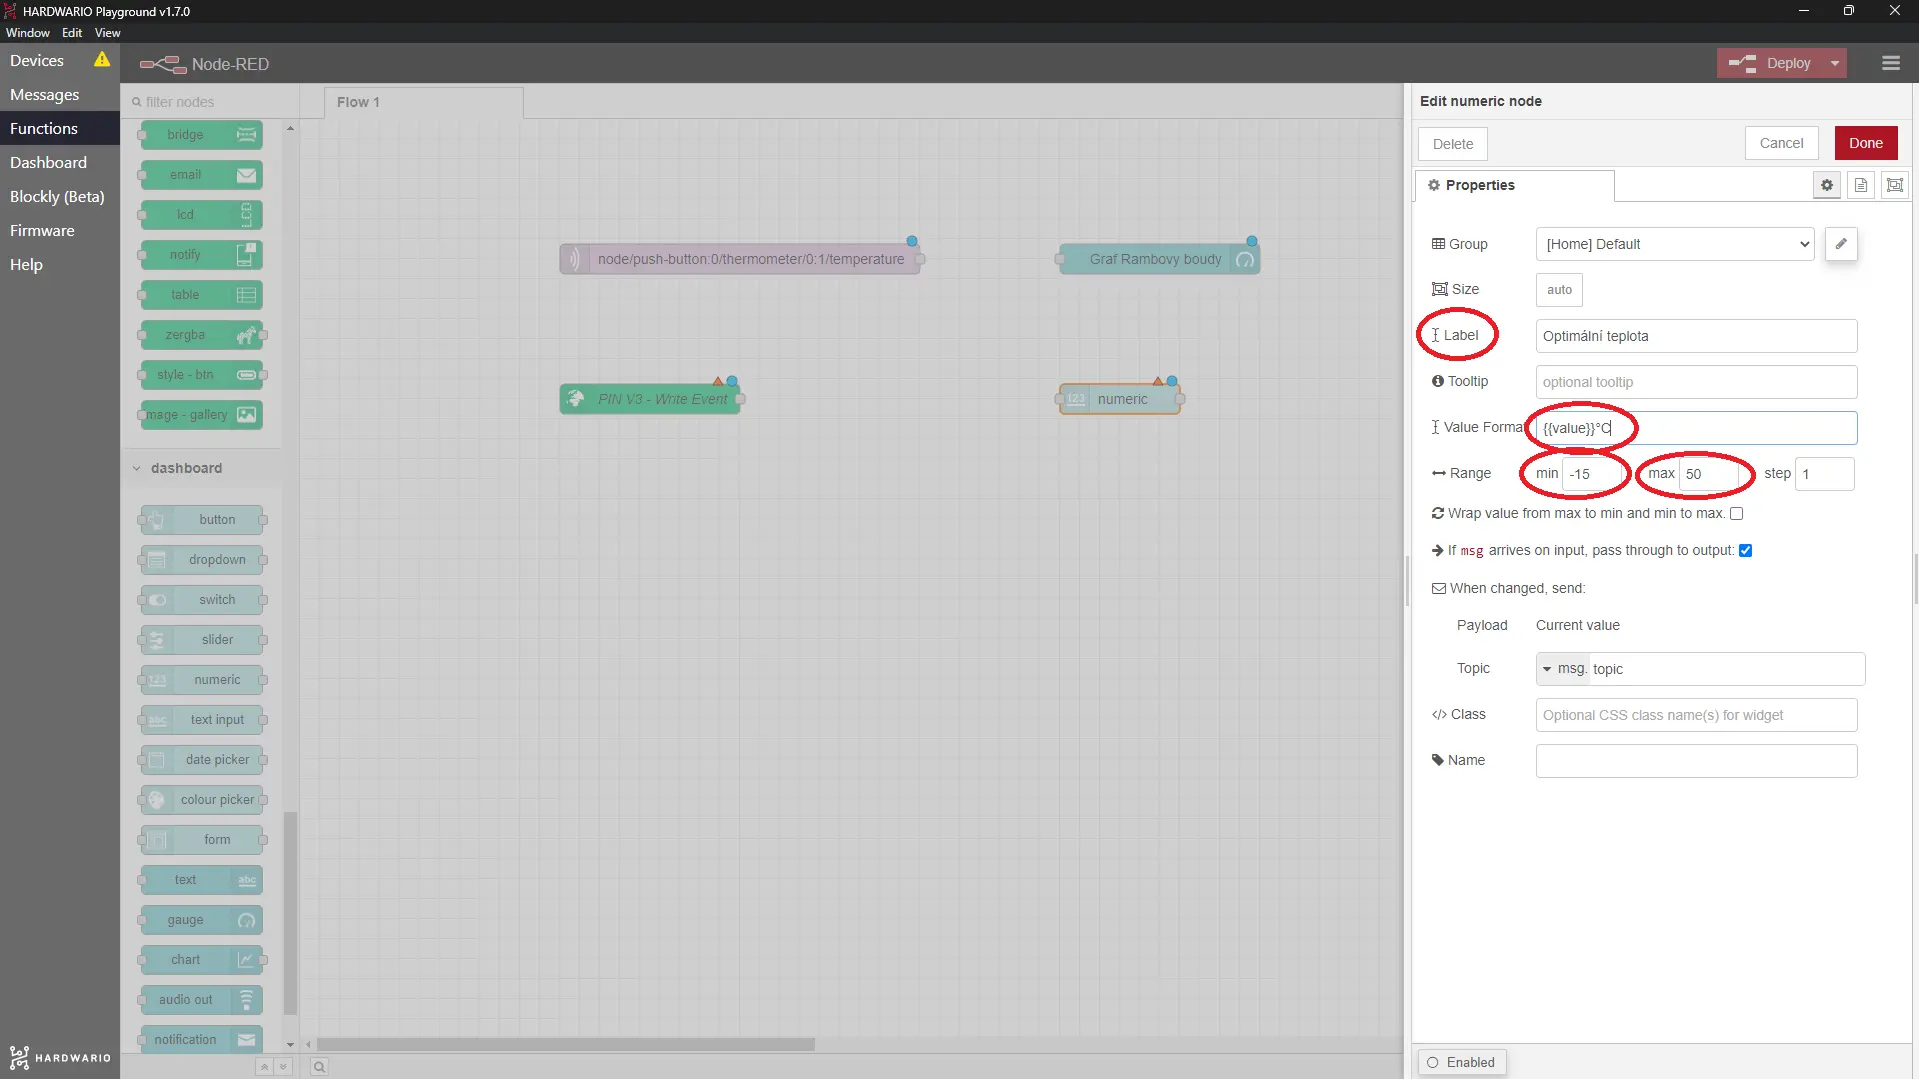Select the text display palette node
This screenshot has height=1079, width=1919.
click(202, 880)
